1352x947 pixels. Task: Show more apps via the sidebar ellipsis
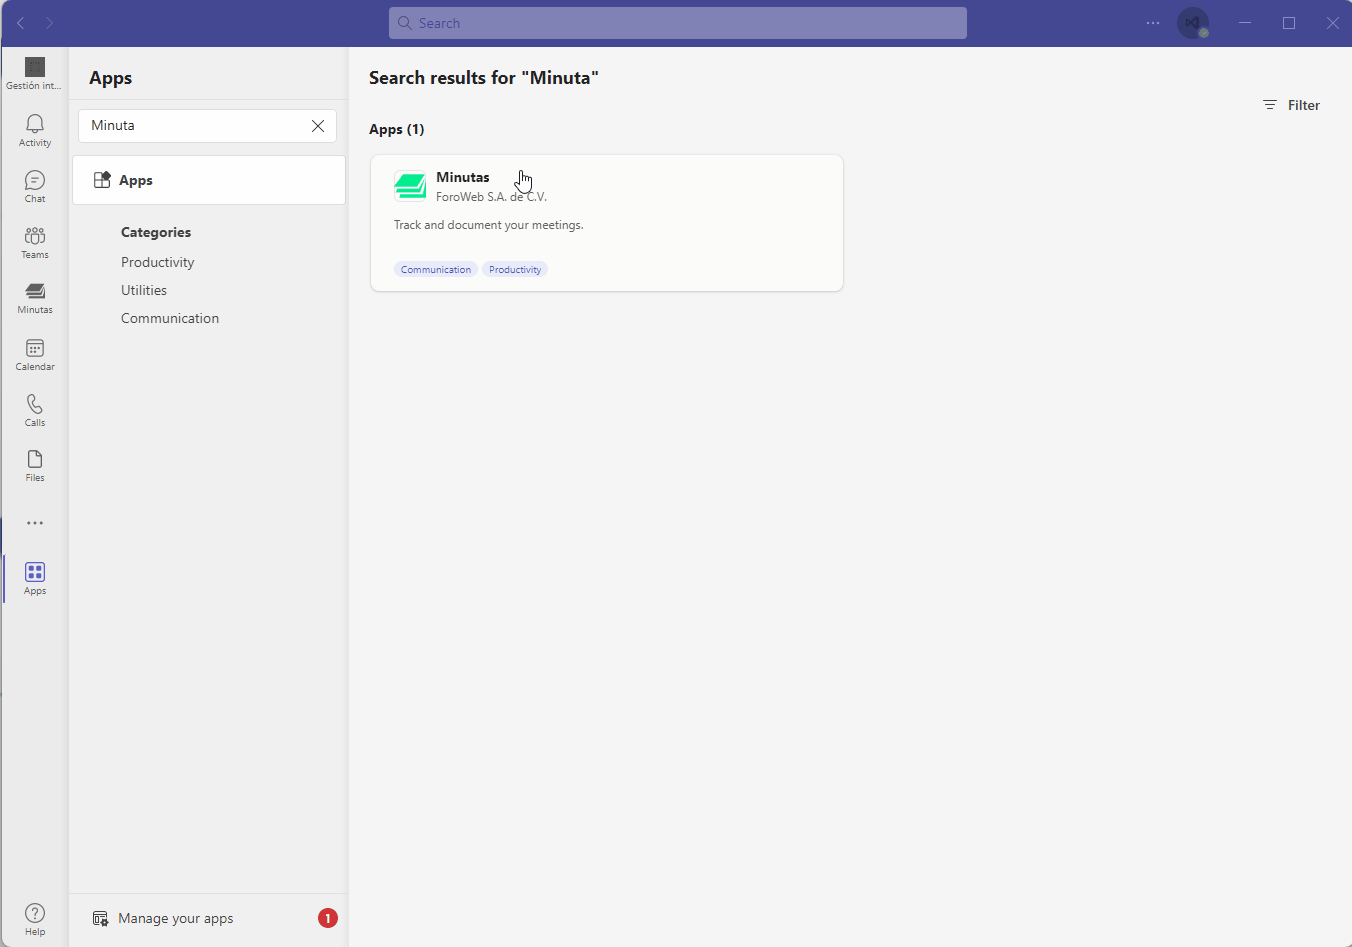(x=35, y=523)
